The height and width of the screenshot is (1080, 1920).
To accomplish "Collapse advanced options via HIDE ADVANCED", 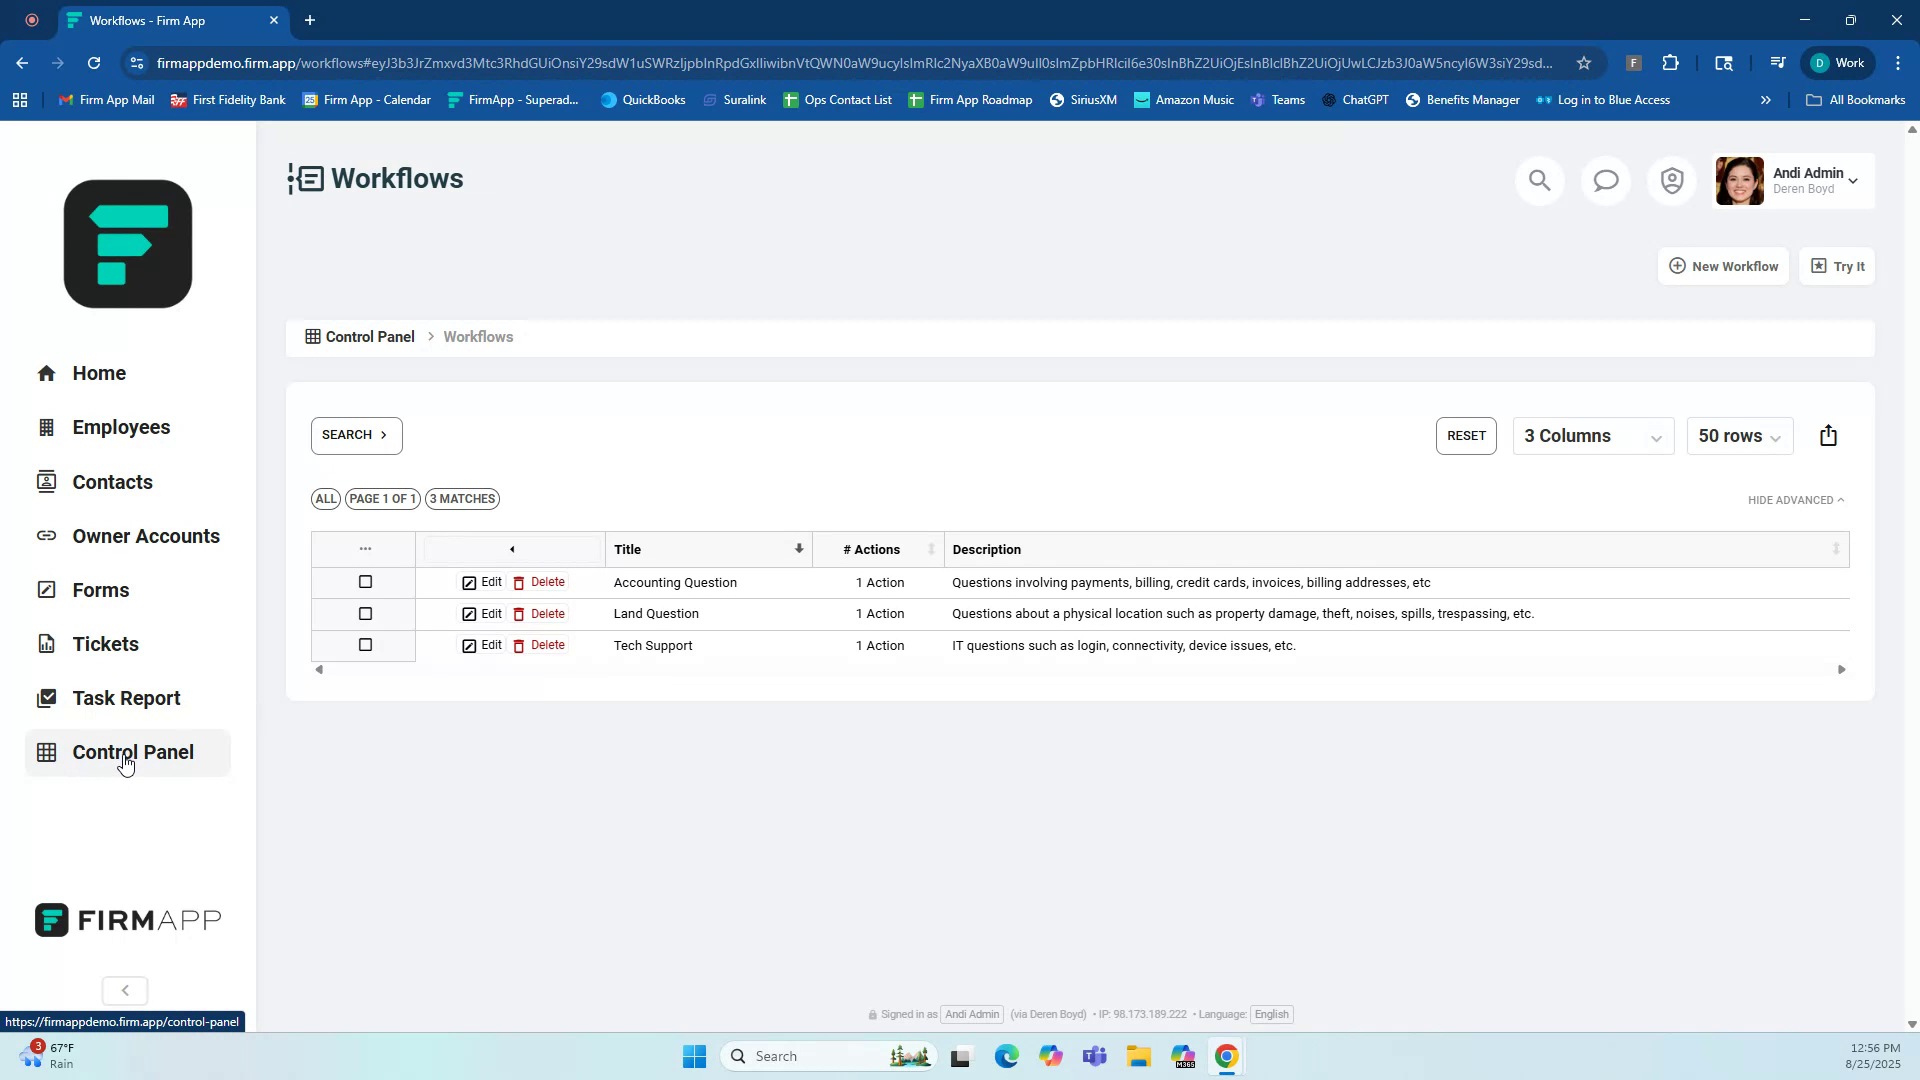I will [1795, 499].
